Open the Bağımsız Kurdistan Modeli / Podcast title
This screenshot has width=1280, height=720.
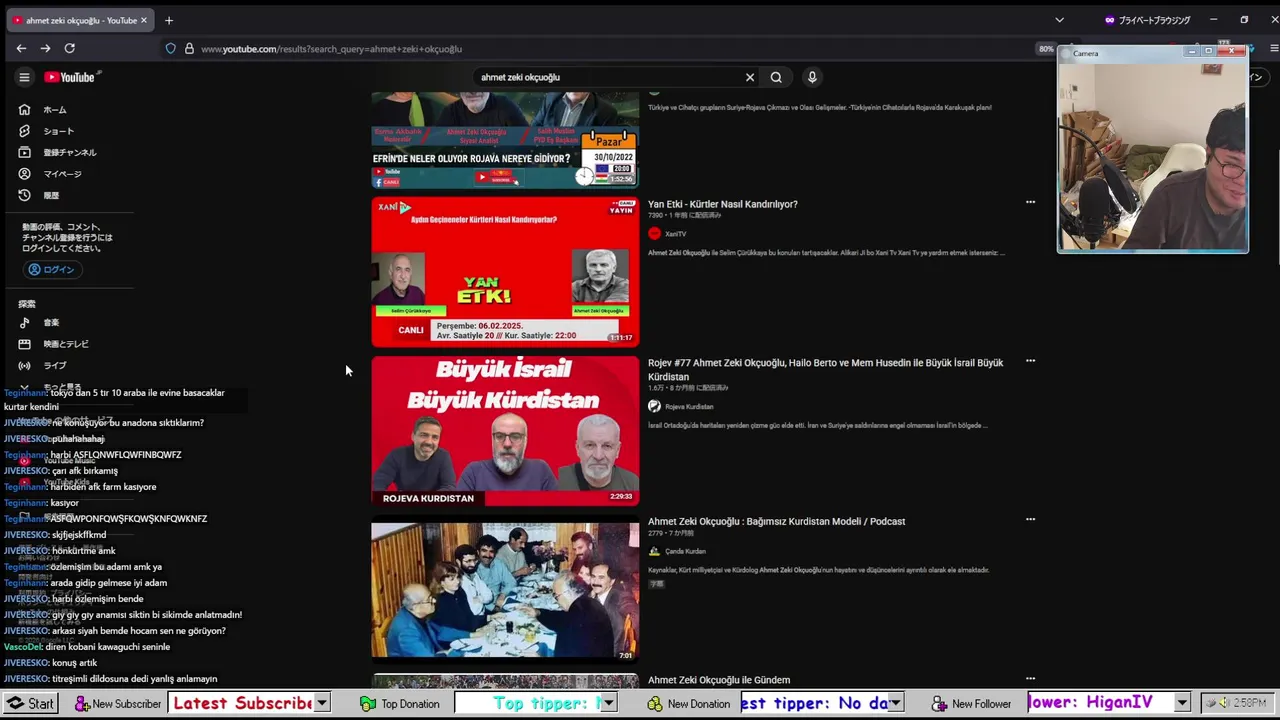click(776, 521)
